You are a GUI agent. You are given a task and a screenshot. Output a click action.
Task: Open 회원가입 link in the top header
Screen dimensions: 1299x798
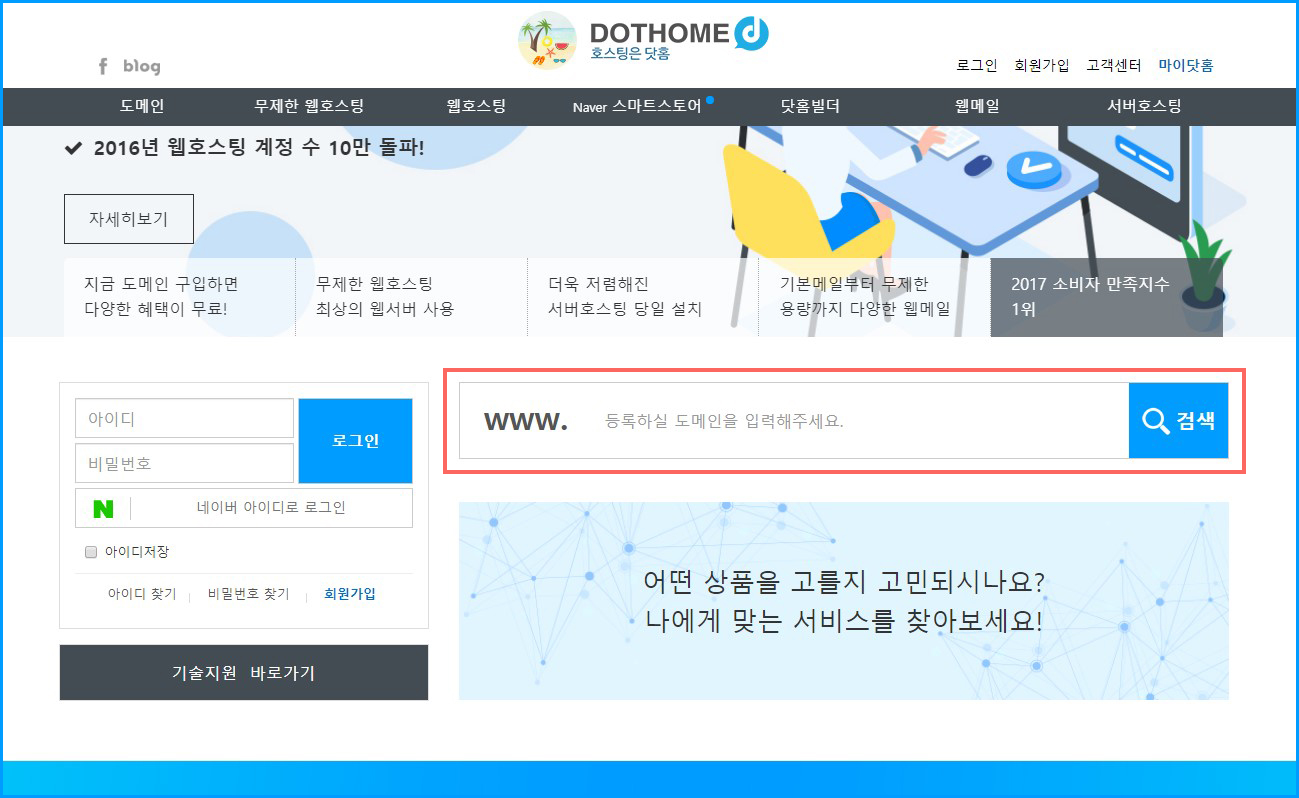pyautogui.click(x=1042, y=65)
